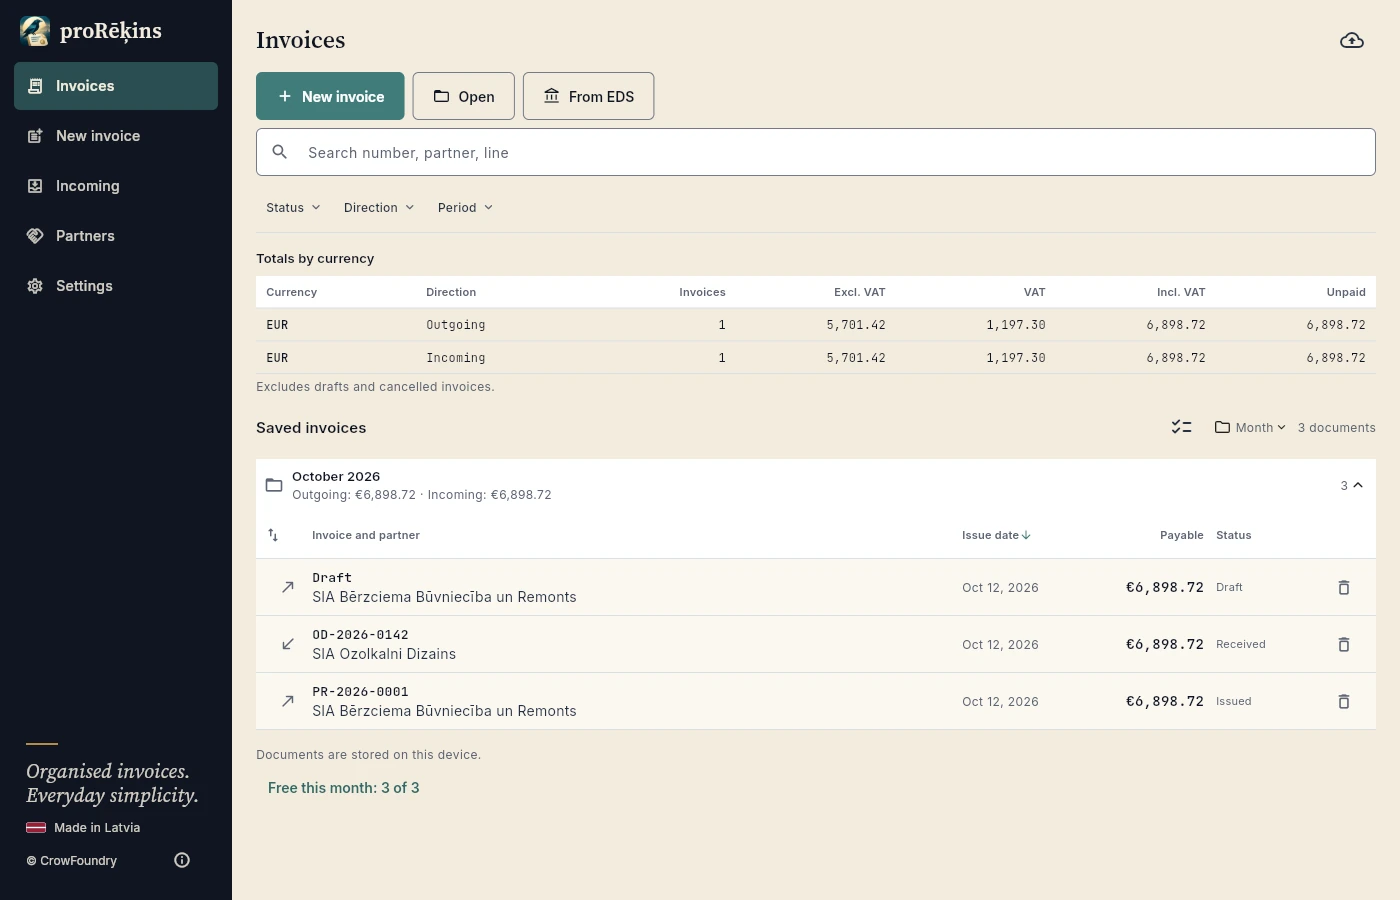Click the Issued status label

tap(1234, 701)
